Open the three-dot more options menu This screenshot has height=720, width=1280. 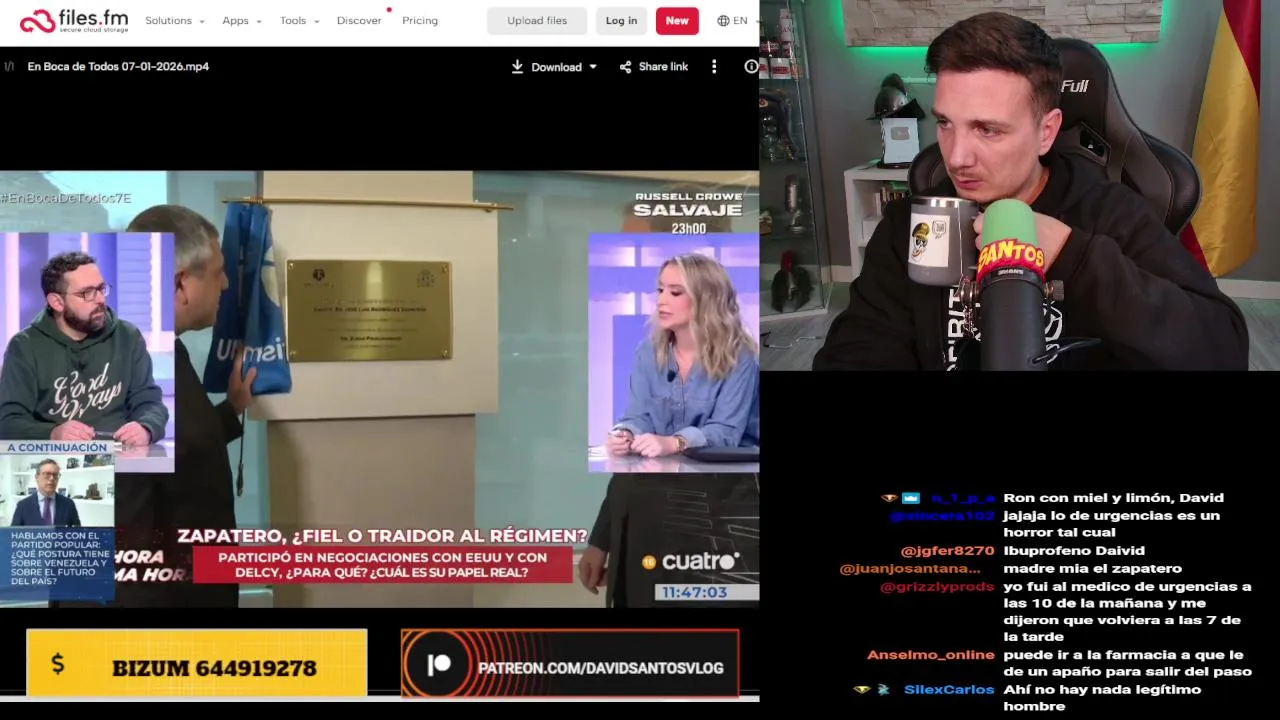714,67
